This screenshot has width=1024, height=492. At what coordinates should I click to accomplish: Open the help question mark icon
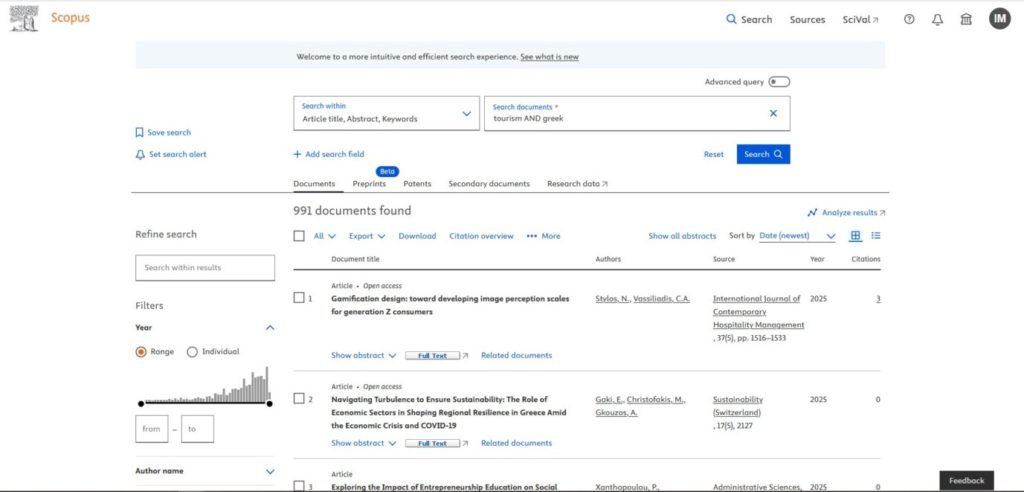909,20
